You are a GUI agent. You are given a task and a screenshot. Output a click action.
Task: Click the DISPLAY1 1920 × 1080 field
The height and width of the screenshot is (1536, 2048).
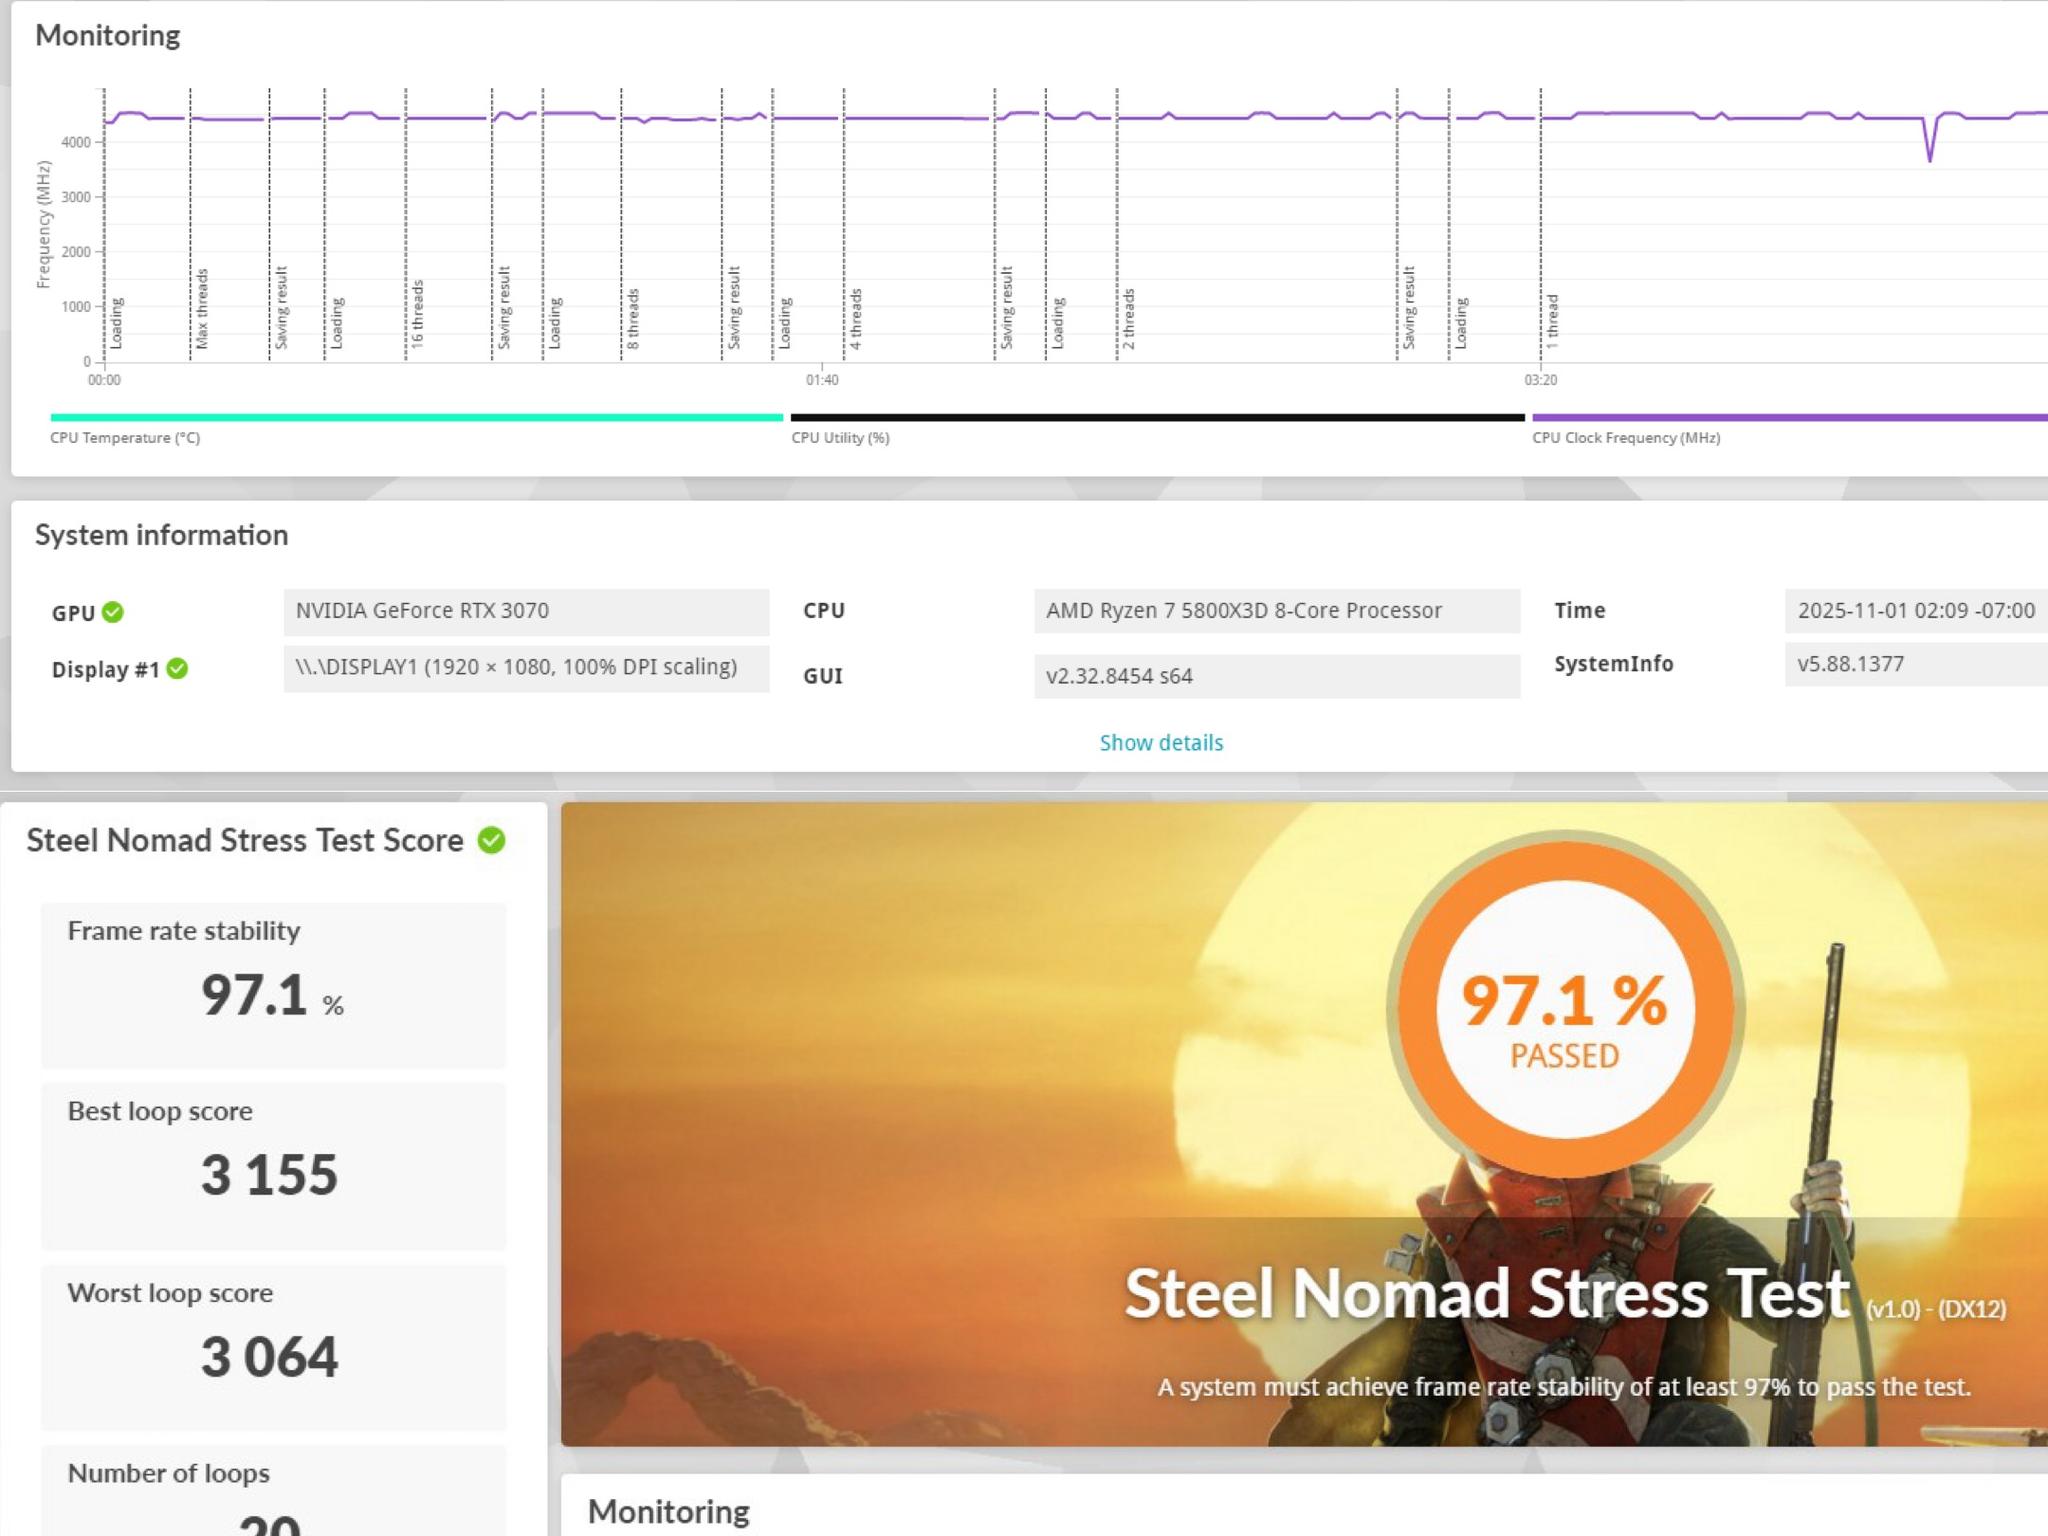click(526, 668)
